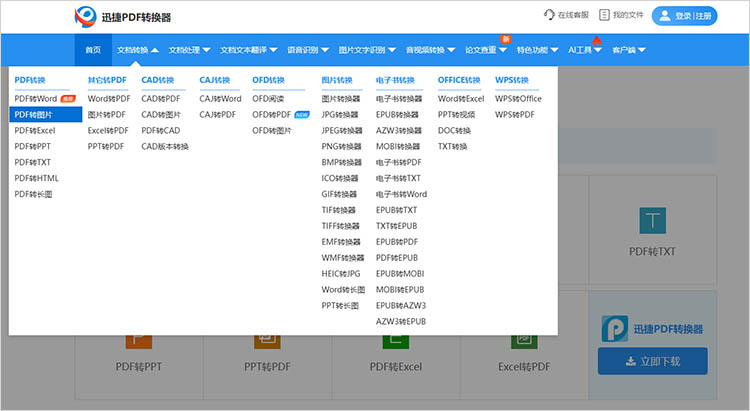Image resolution: width=750 pixels, height=411 pixels.
Task: Open WPS转PDF link
Action: 515,114
